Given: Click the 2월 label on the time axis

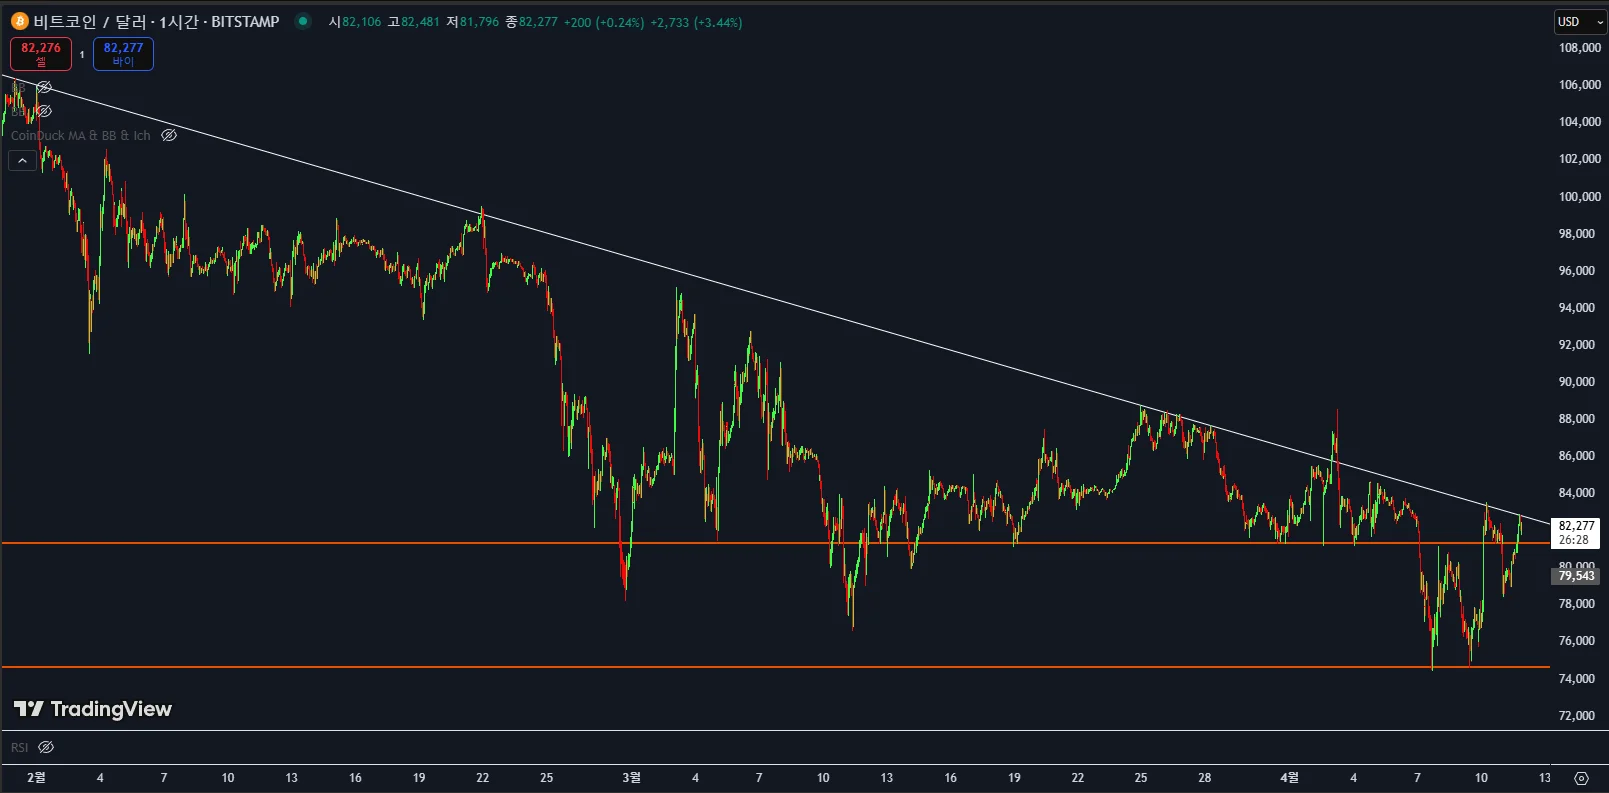Looking at the screenshot, I should click(36, 778).
